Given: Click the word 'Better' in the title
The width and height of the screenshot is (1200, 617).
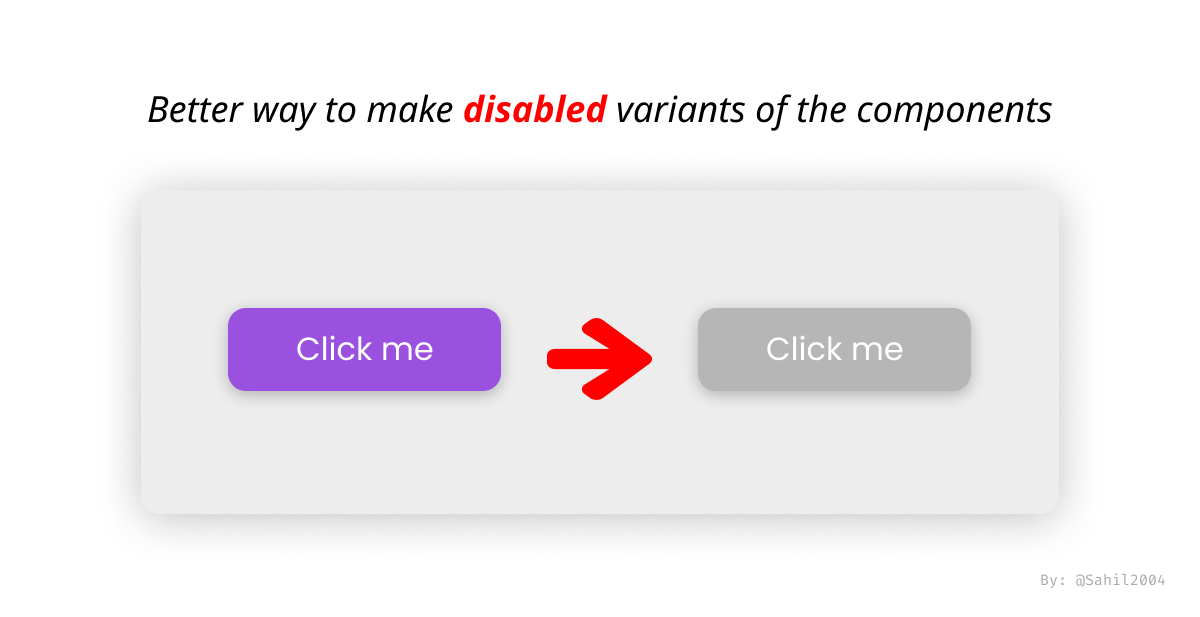Looking at the screenshot, I should point(199,110).
